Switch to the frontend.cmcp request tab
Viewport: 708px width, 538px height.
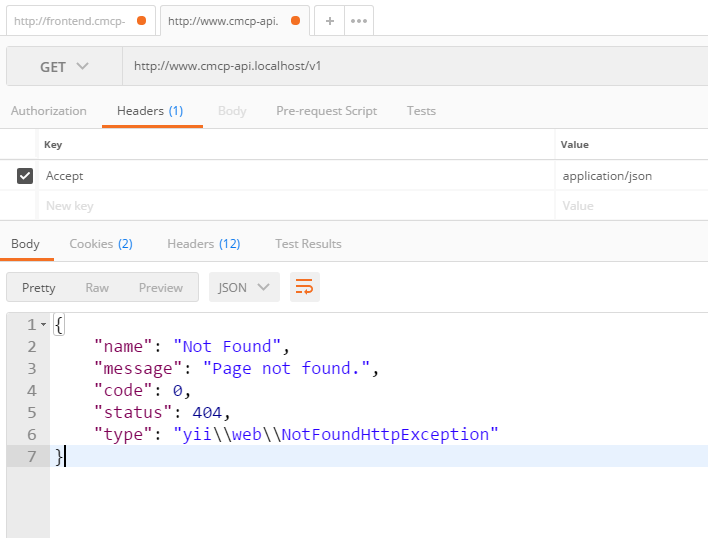[x=70, y=21]
